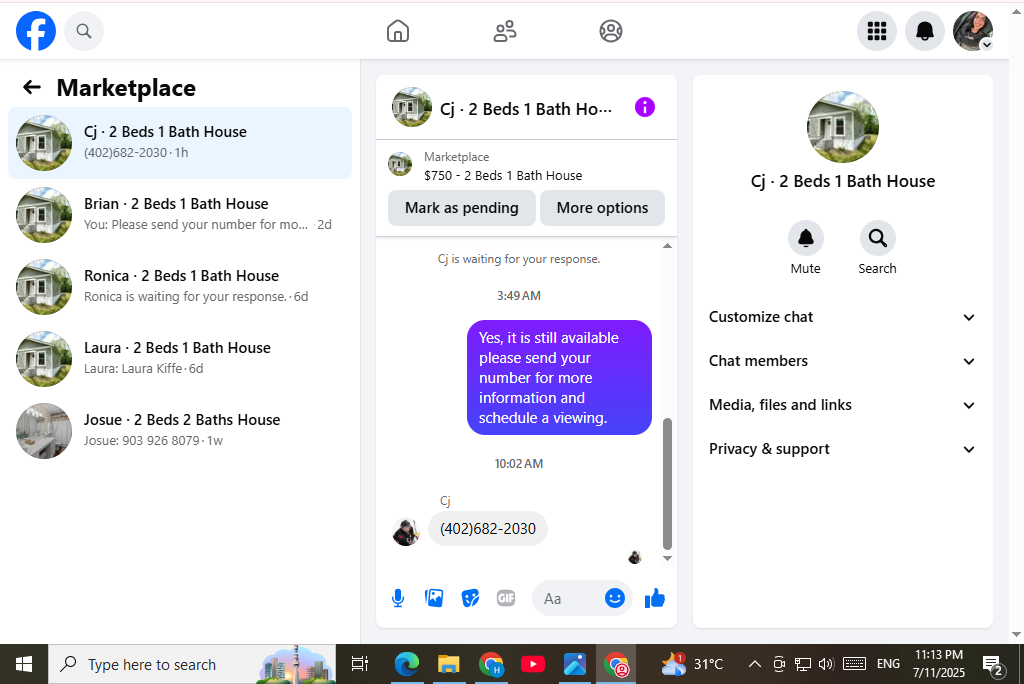This screenshot has height=684, width=1024.
Task: Click the chat scrollbar down arrow
Action: [x=667, y=558]
